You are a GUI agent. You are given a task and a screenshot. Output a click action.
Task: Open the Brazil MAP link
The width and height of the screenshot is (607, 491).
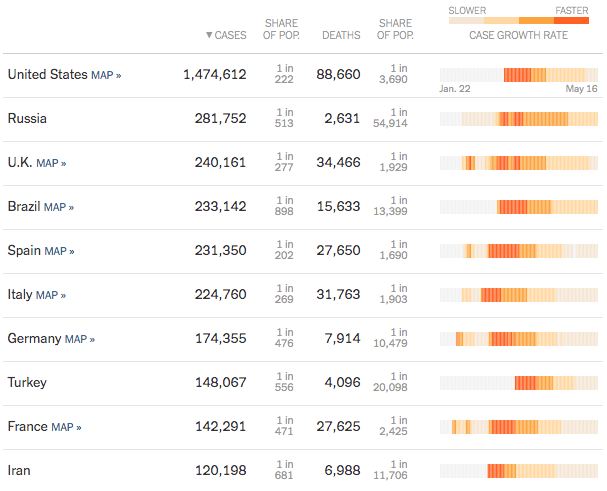click(59, 207)
